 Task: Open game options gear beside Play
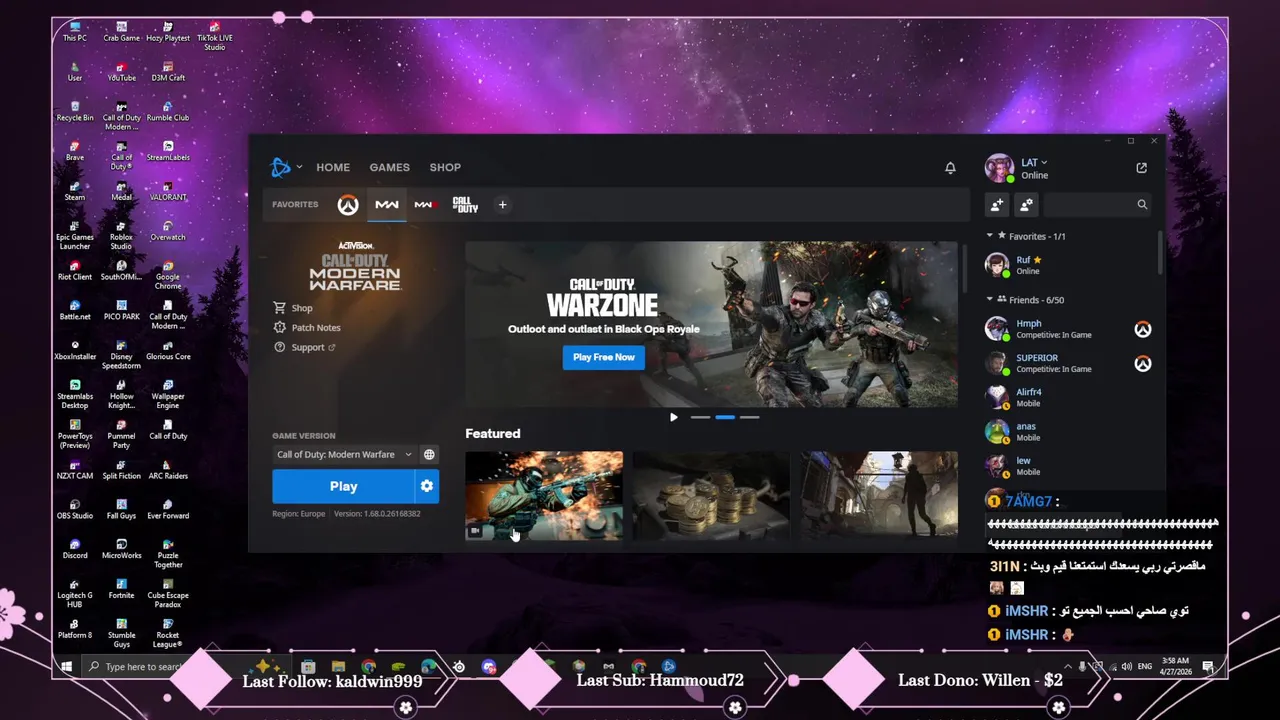pos(427,486)
